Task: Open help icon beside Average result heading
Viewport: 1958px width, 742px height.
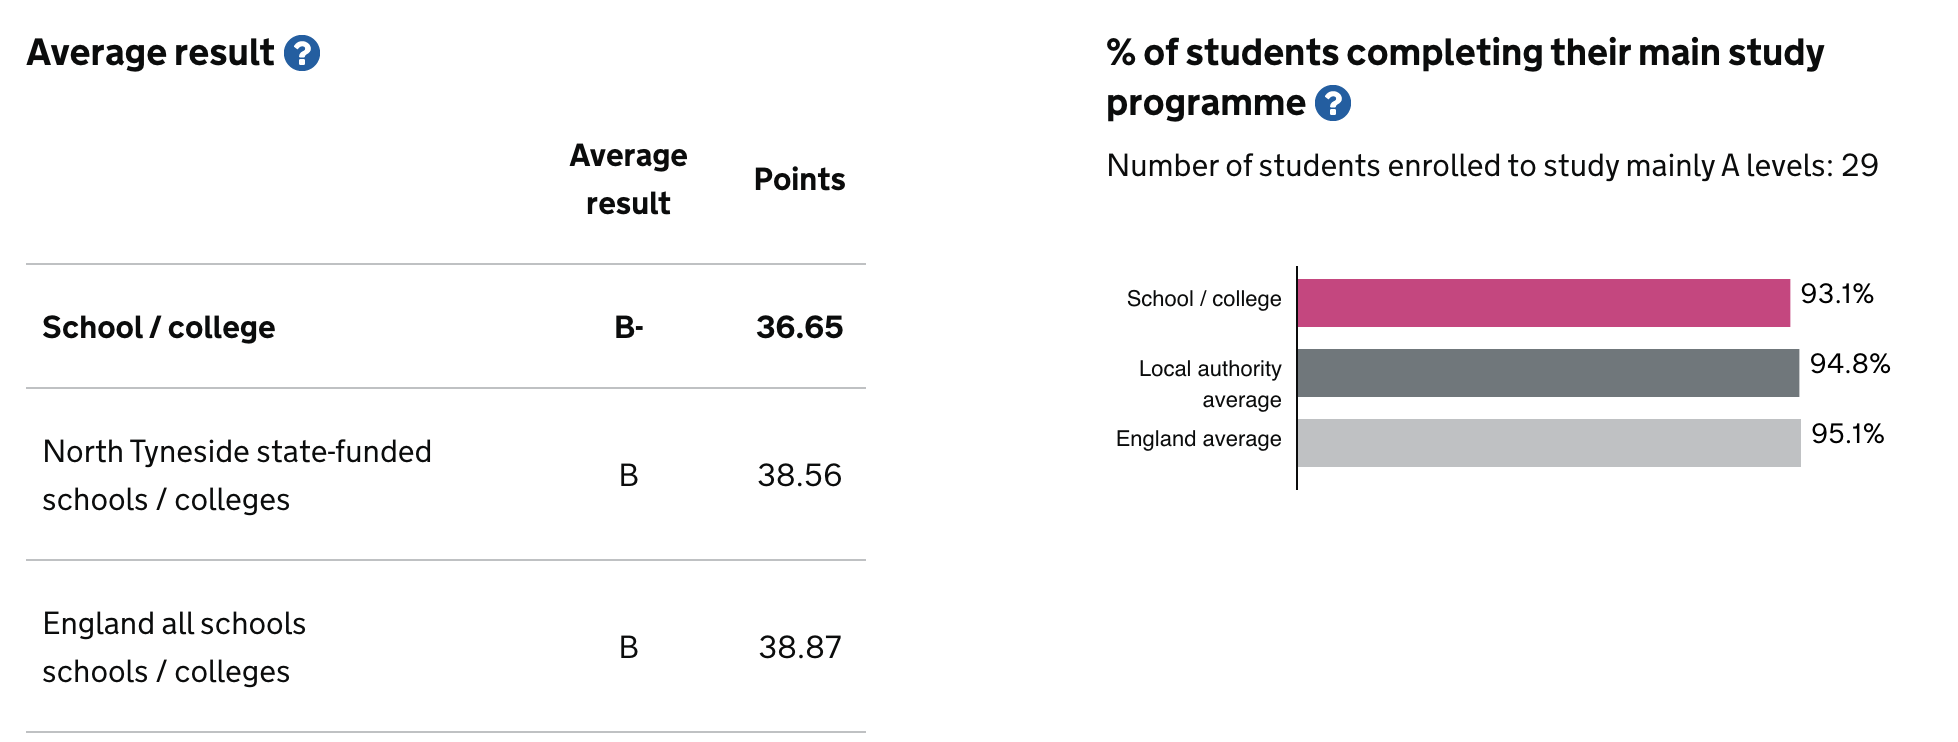Action: click(x=302, y=53)
